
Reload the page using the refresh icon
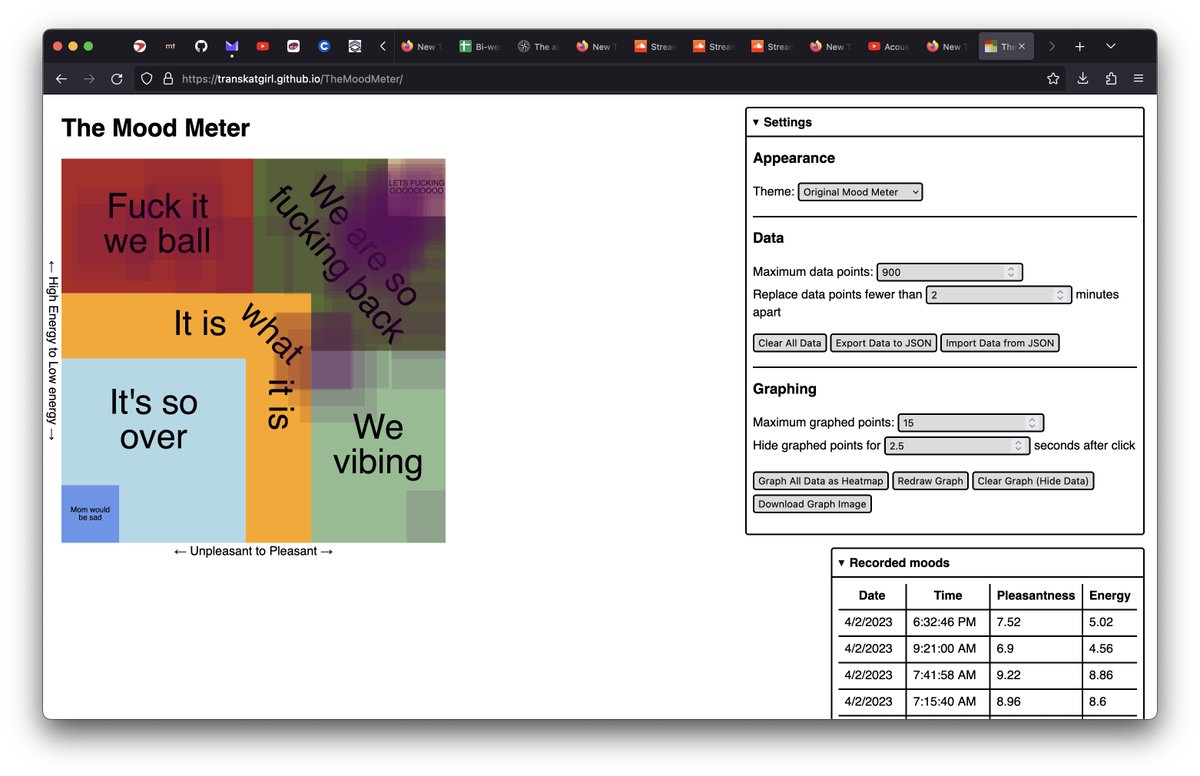pos(117,78)
